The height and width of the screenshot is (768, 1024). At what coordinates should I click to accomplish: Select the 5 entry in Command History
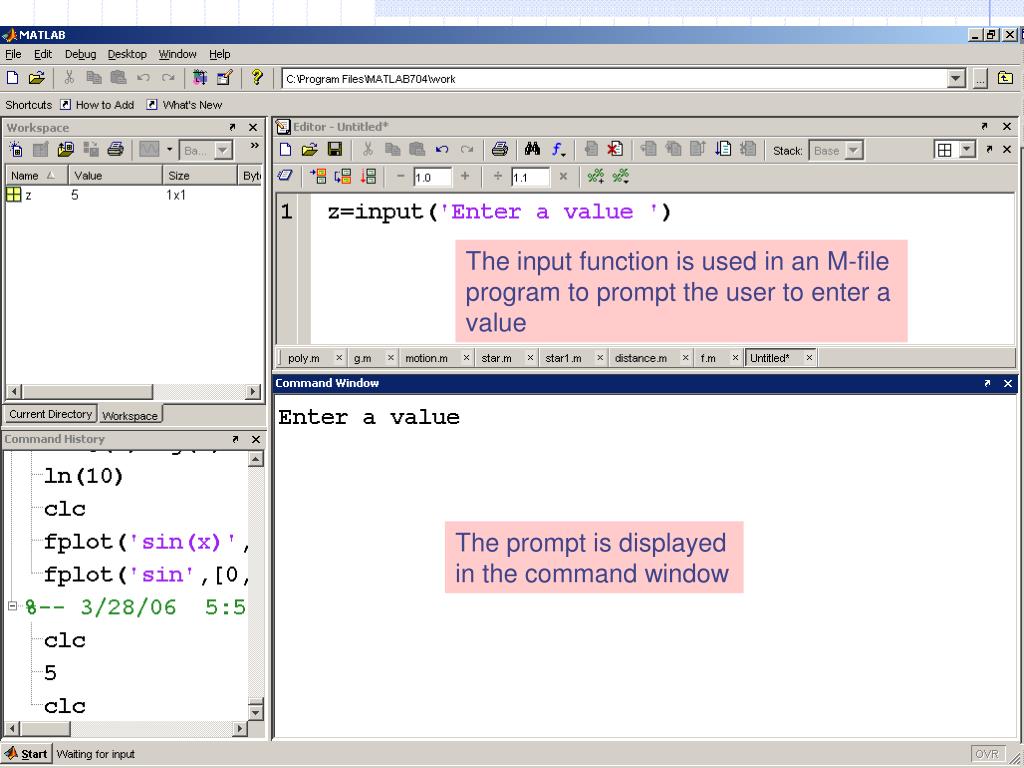50,673
